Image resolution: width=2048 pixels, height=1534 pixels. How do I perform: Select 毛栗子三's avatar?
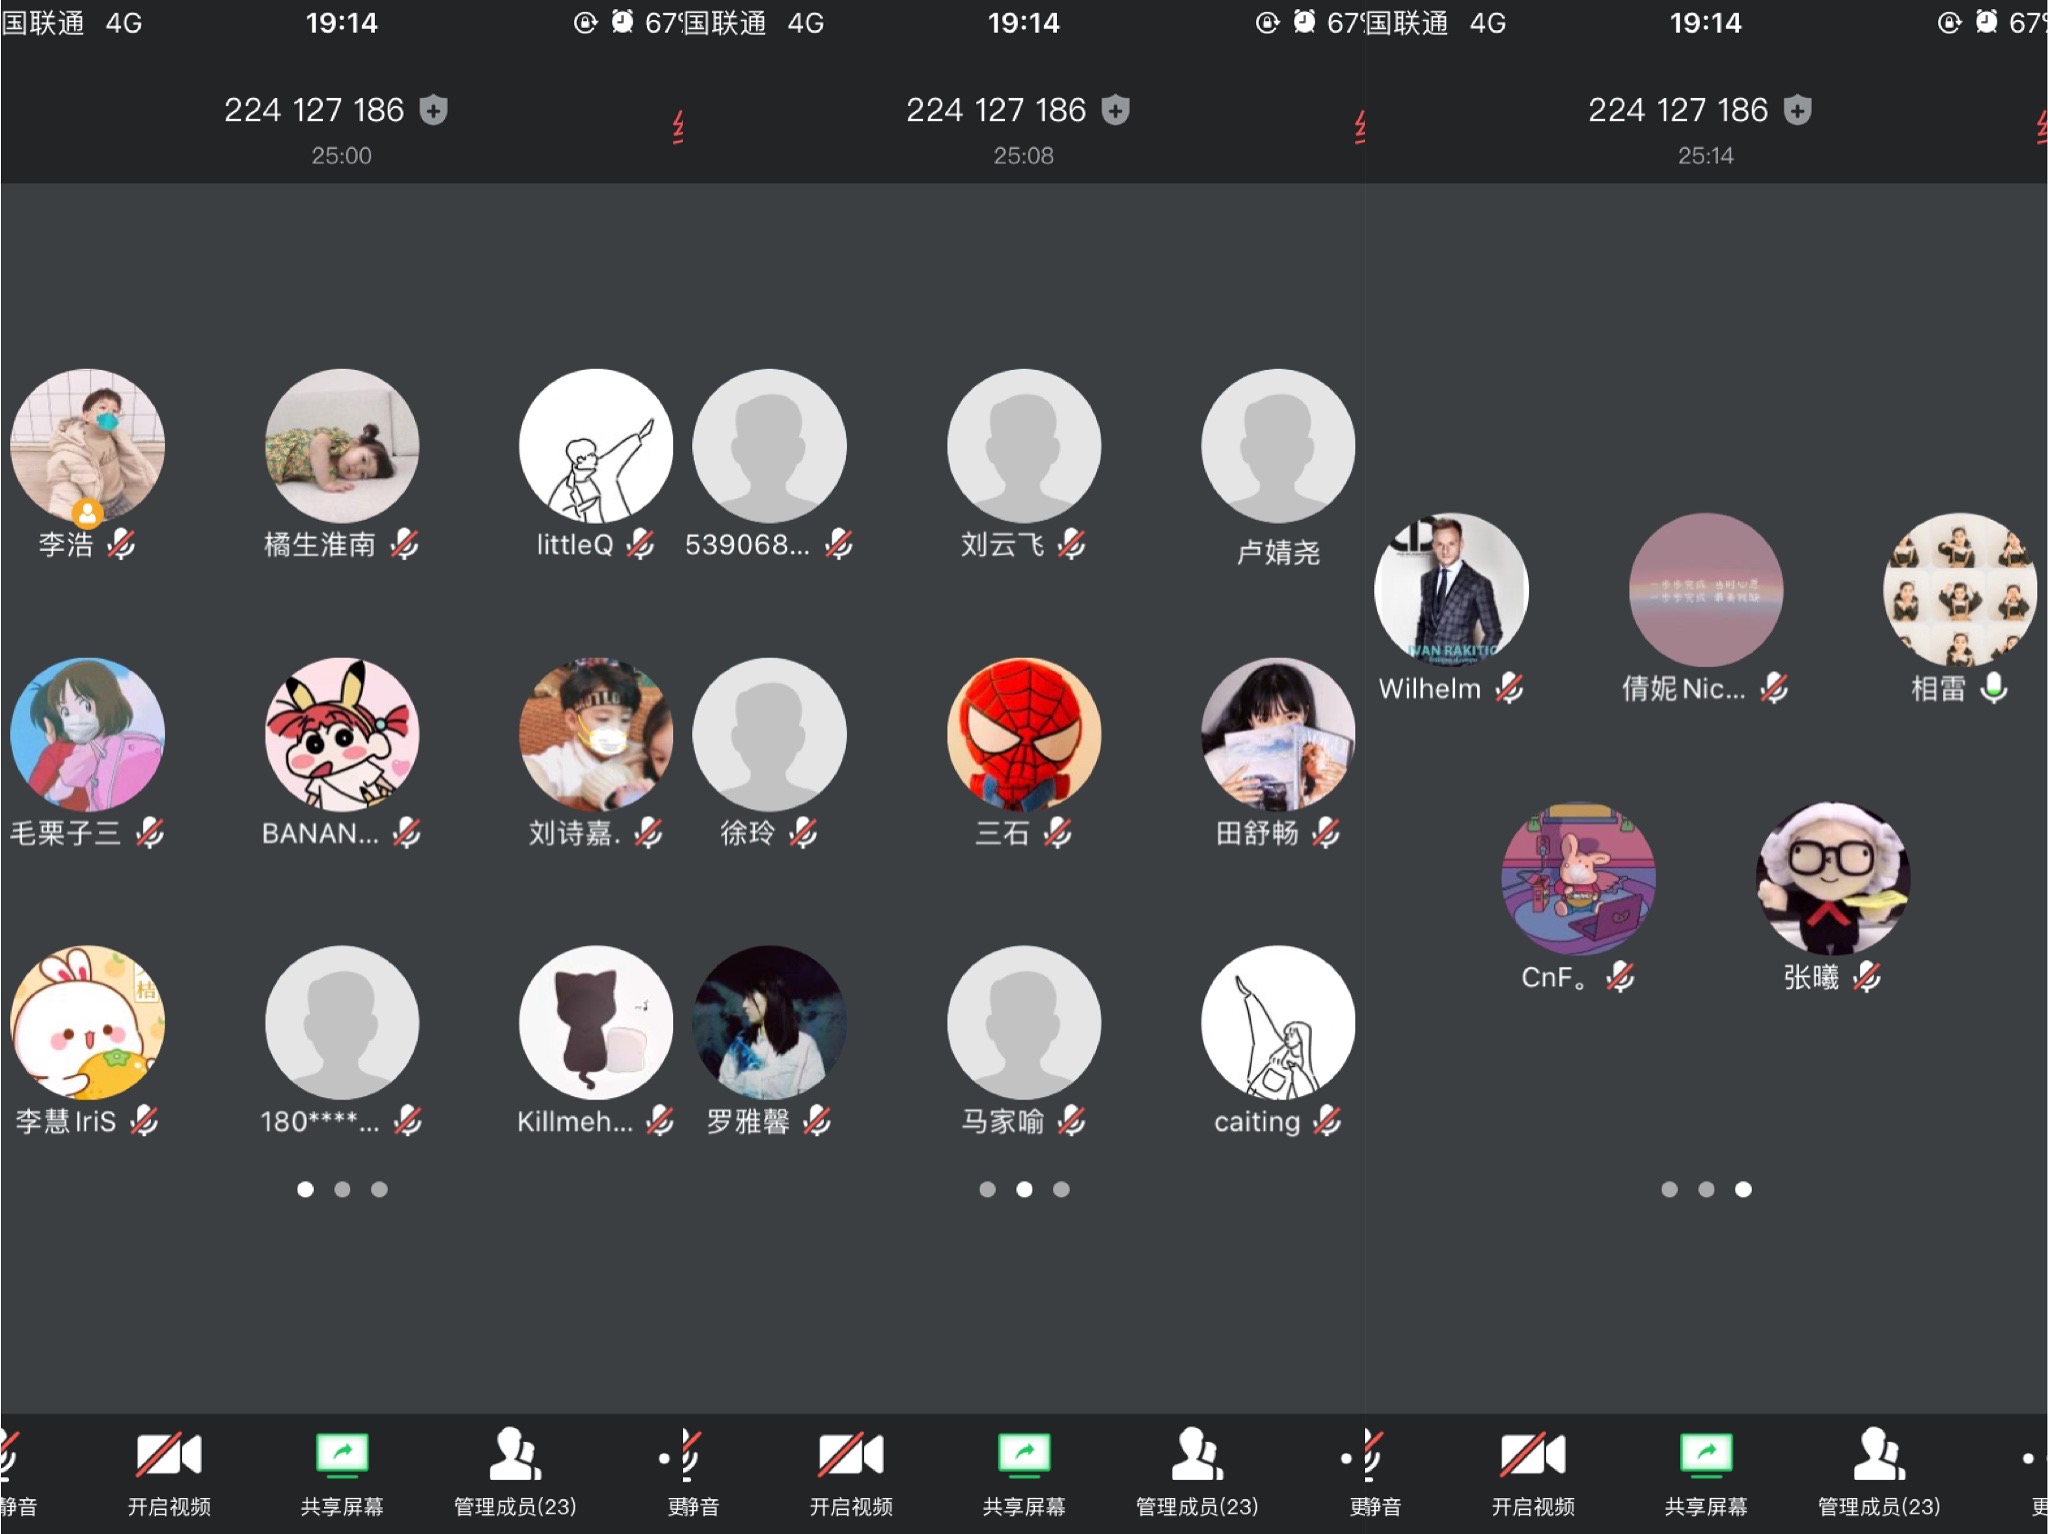88,734
